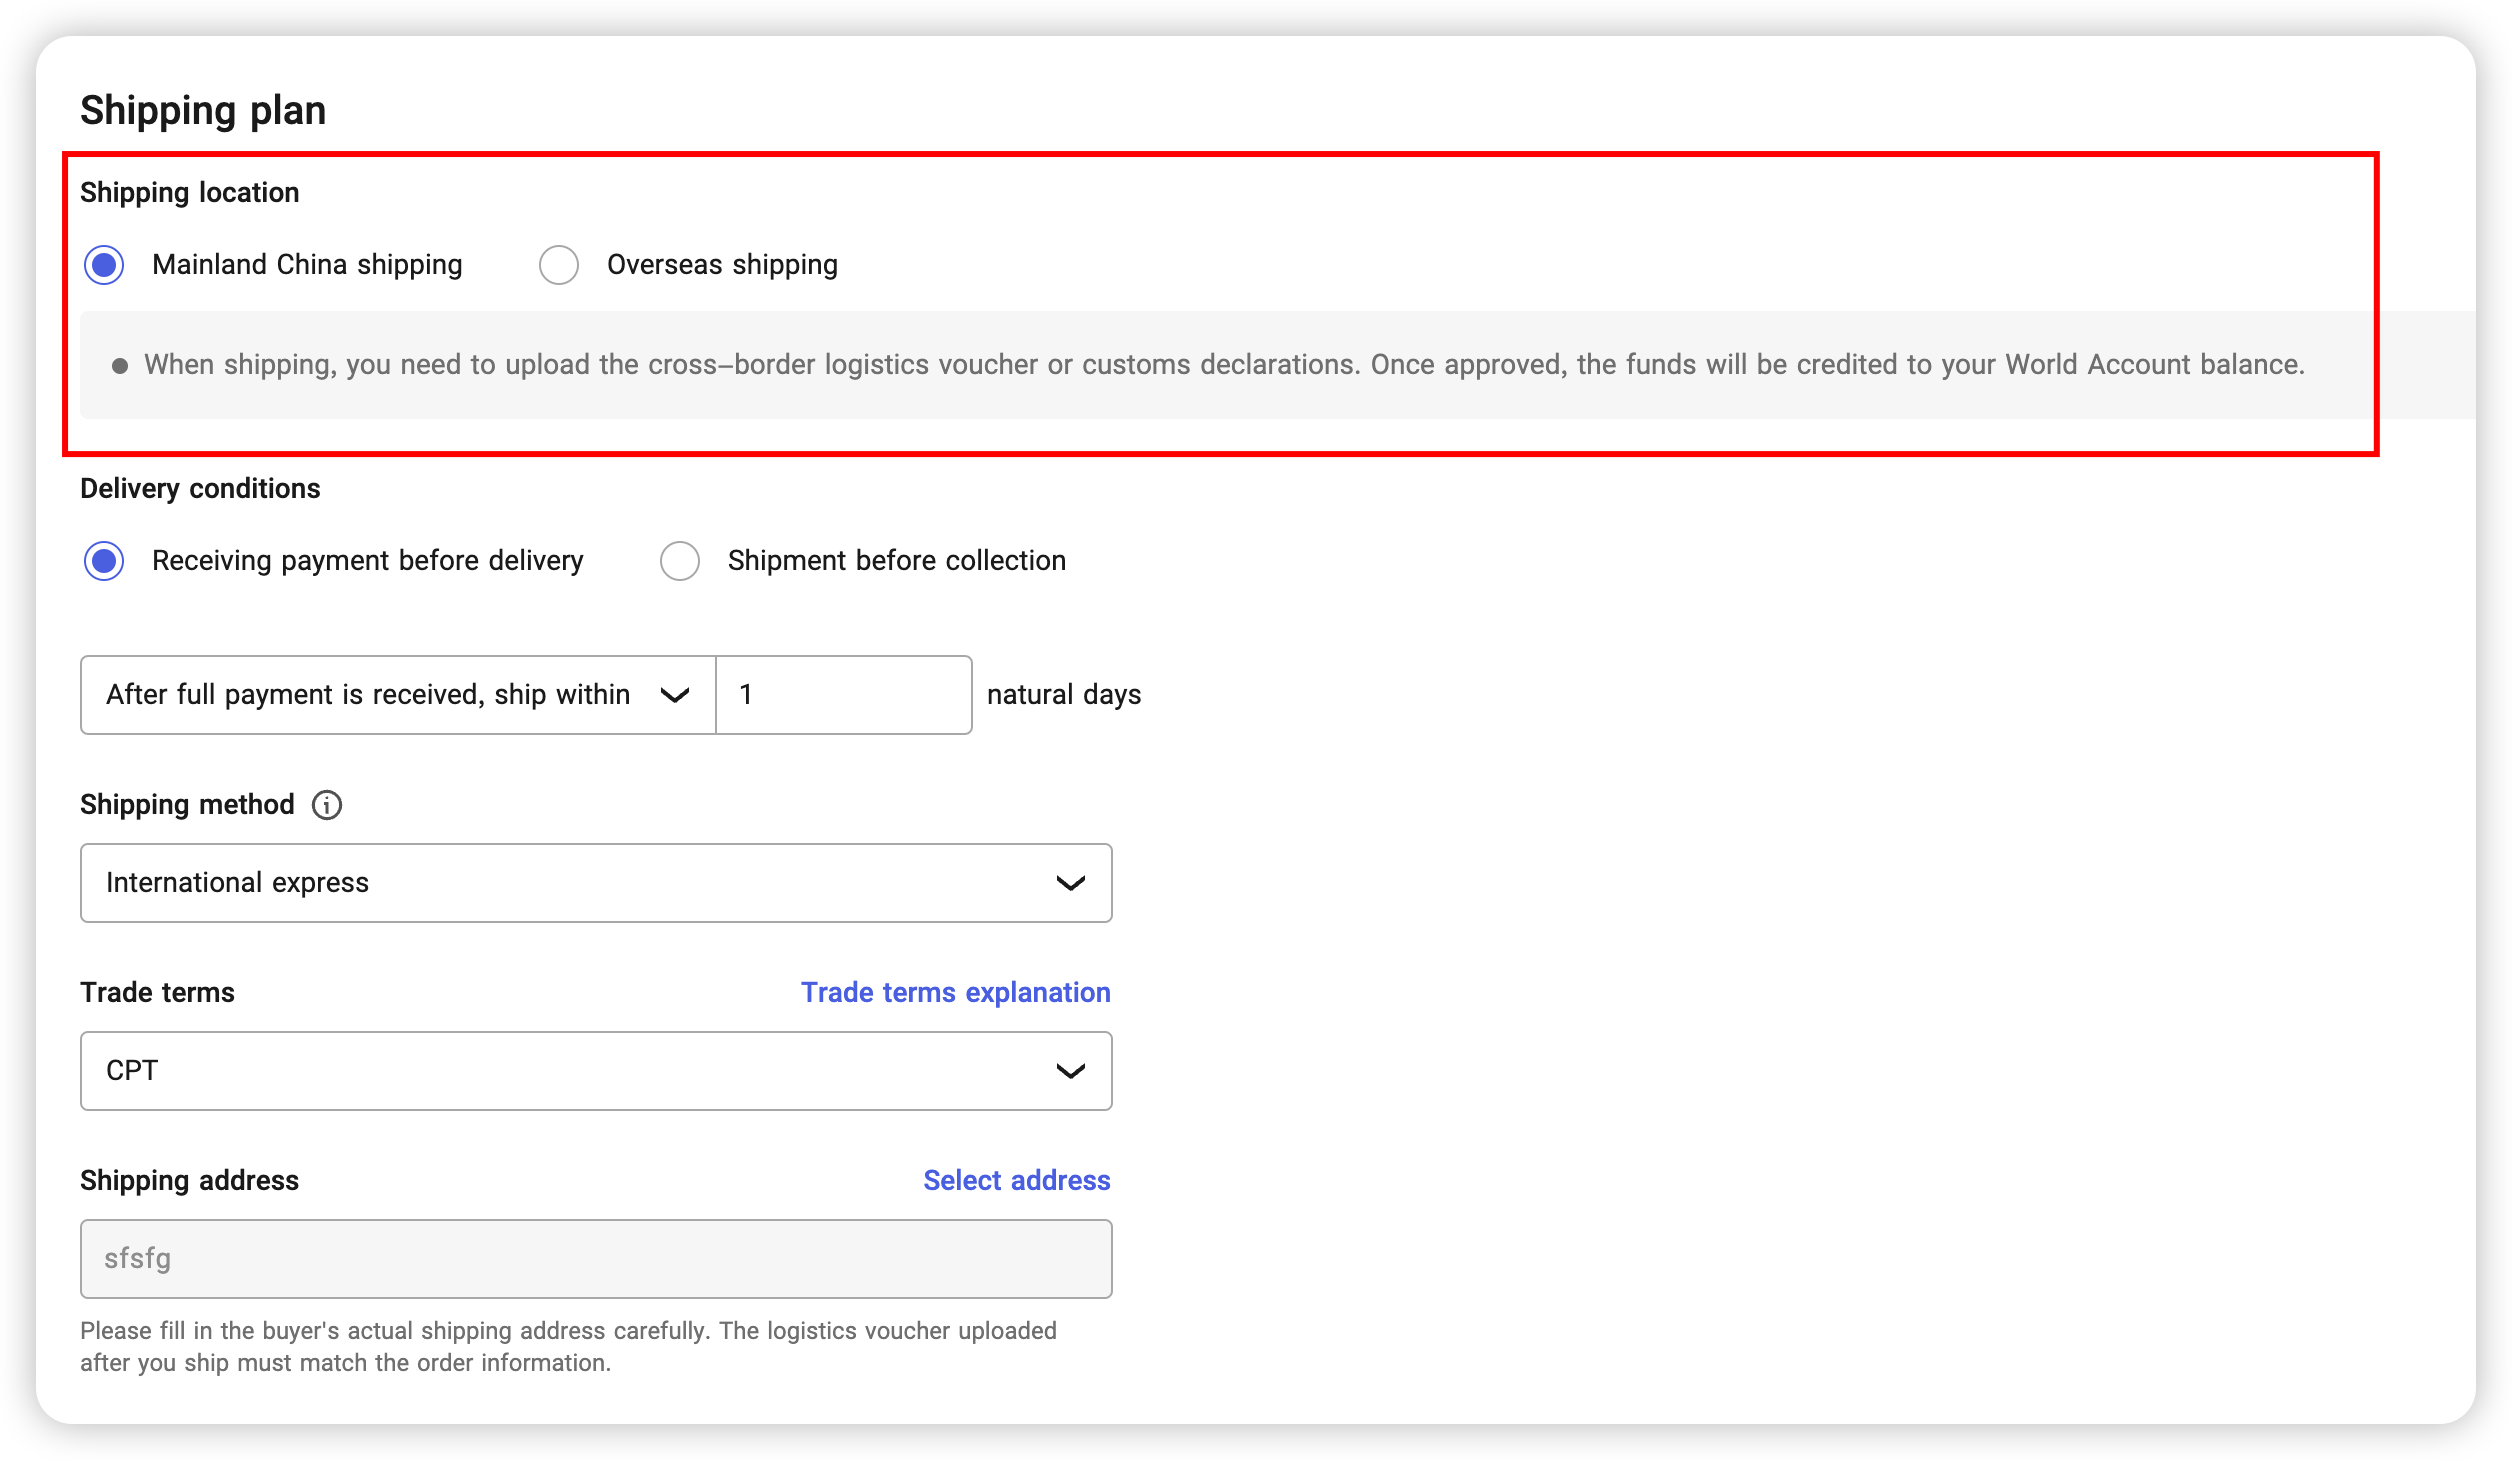Click the bullet point in the shipping notice

(x=122, y=364)
